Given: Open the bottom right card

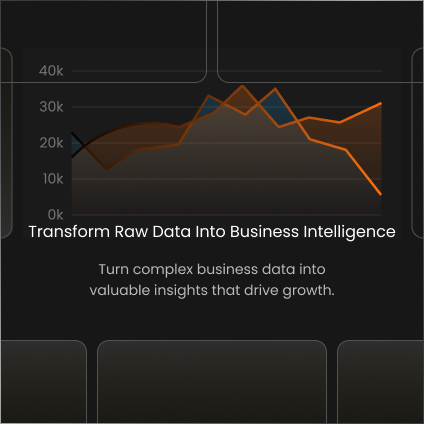Looking at the screenshot, I should (380, 381).
